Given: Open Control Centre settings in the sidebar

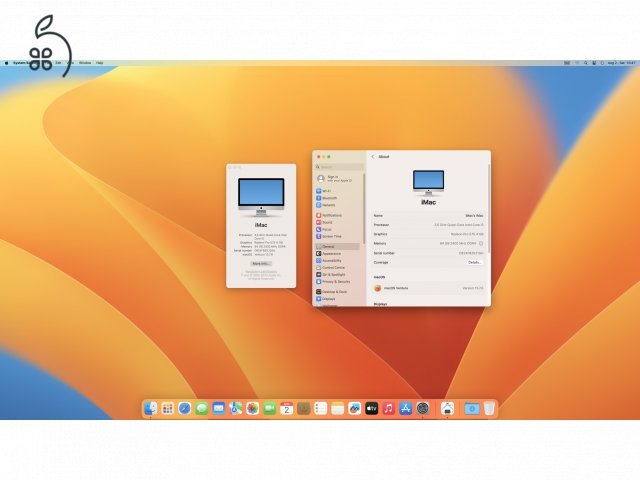Looking at the screenshot, I should (x=337, y=267).
